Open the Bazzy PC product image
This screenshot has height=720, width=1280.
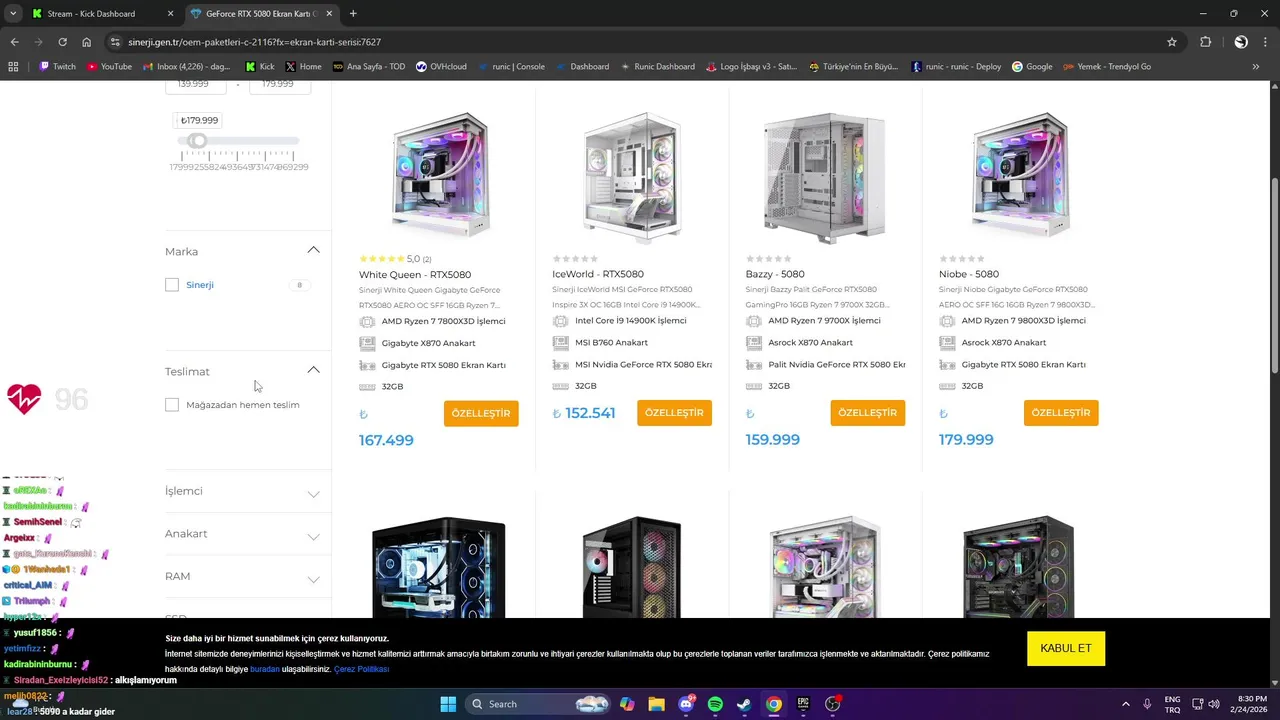[x=825, y=176]
